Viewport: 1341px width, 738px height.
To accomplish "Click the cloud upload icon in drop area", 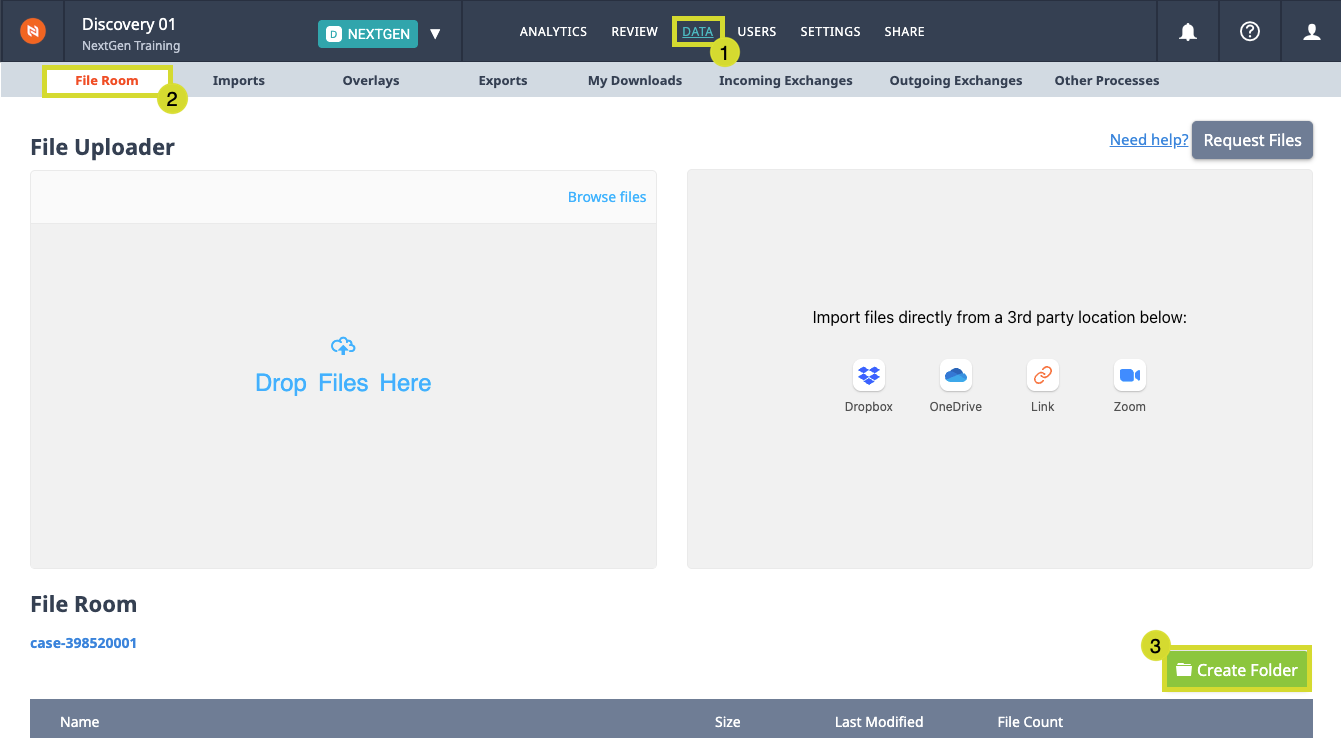I will pos(343,346).
